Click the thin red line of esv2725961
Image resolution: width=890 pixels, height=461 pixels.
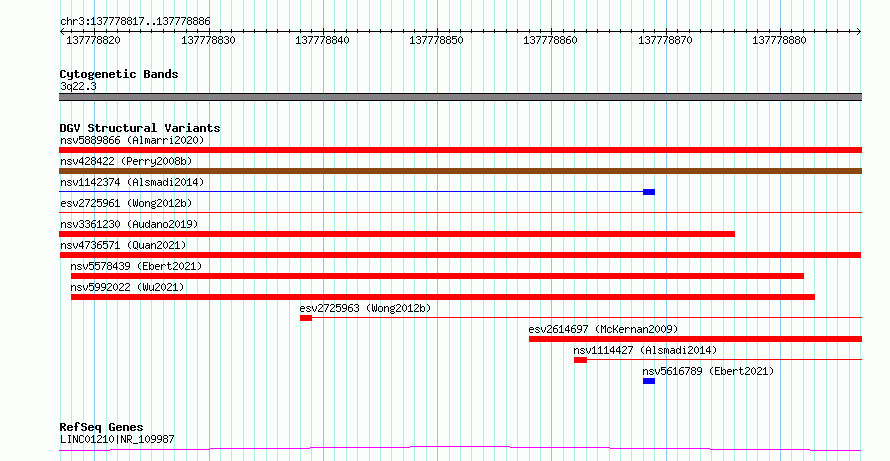pyautogui.click(x=460, y=213)
